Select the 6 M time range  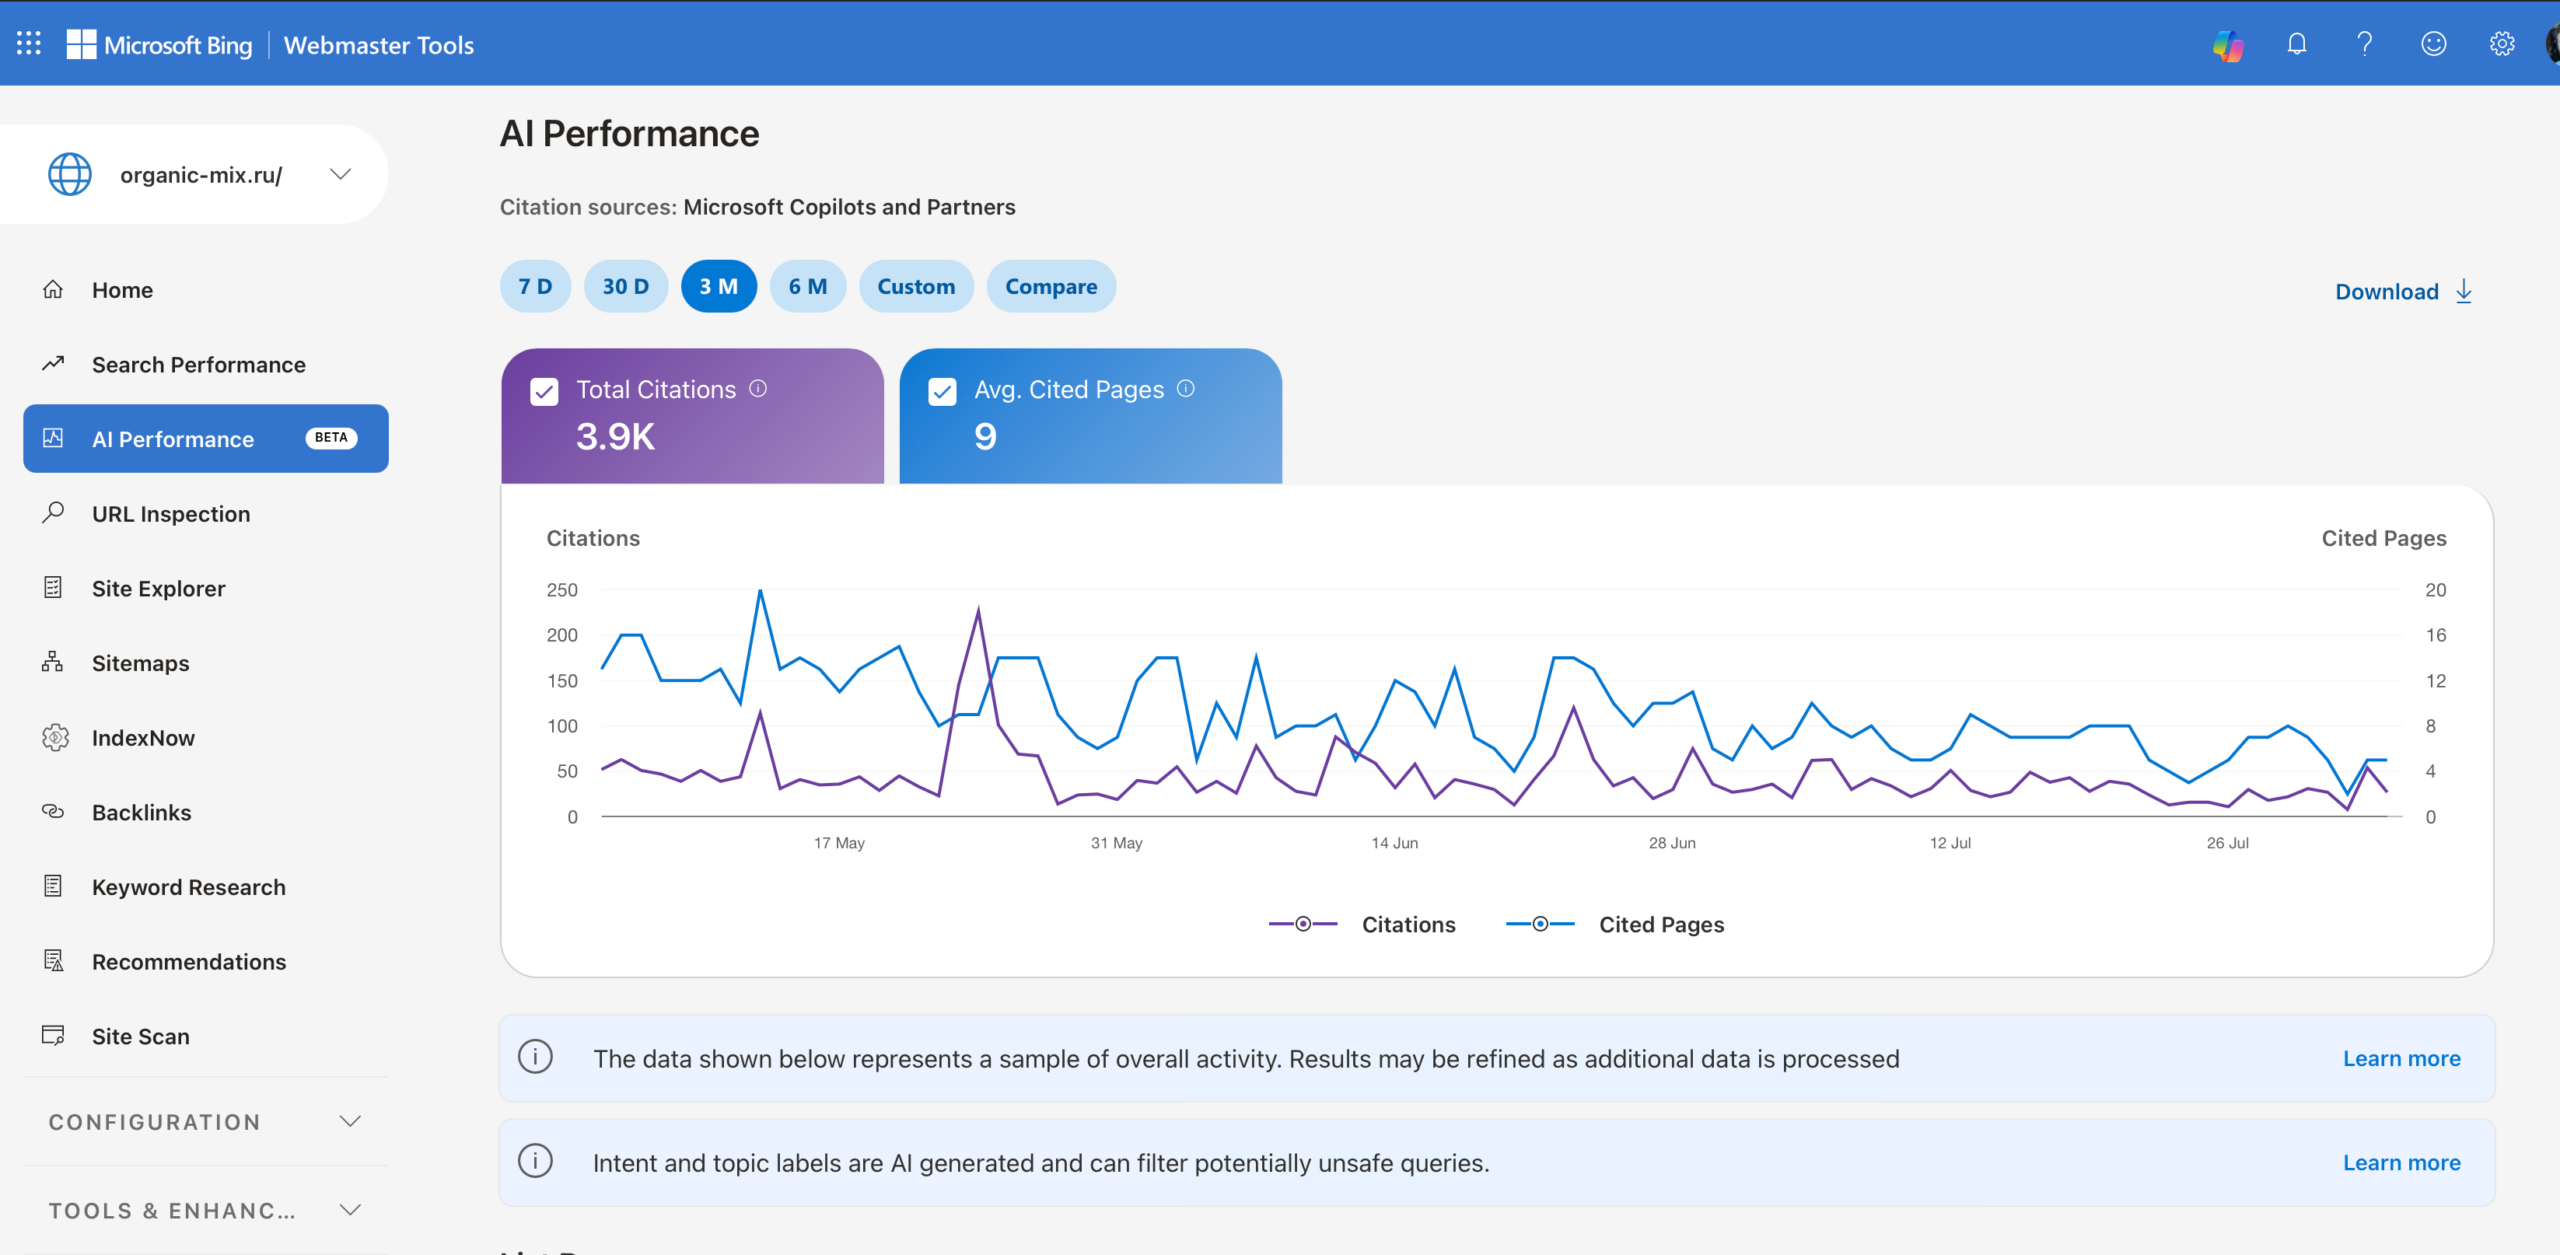point(807,286)
